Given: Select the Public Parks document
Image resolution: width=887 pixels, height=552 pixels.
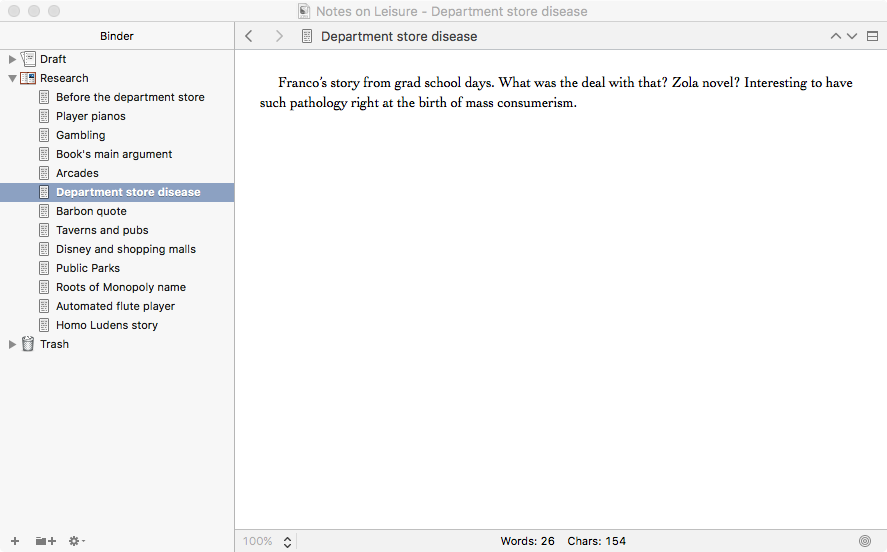Looking at the screenshot, I should (88, 268).
